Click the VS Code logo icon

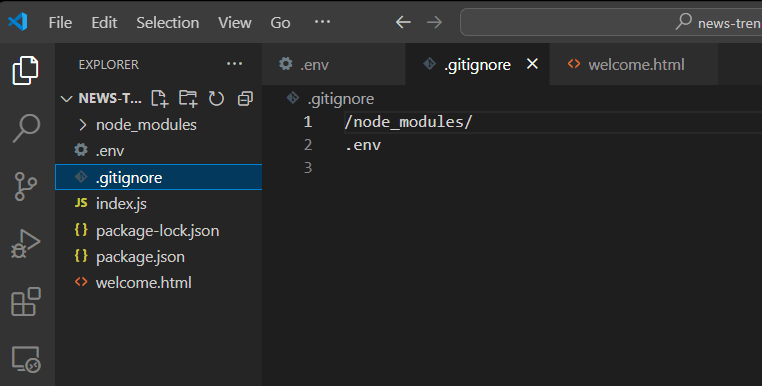pyautogui.click(x=18, y=22)
